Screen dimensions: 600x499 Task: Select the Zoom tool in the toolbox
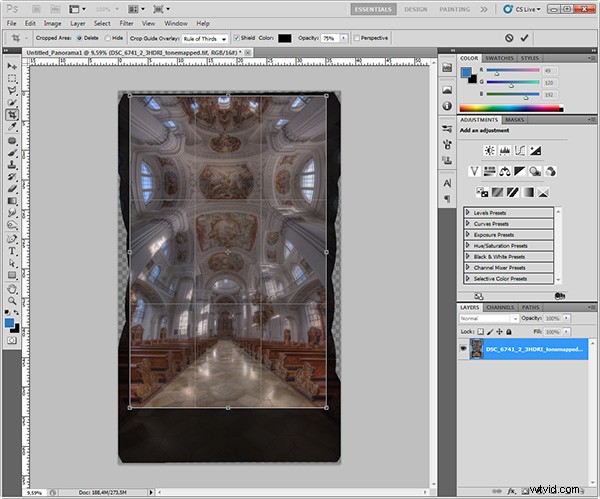(x=12, y=301)
